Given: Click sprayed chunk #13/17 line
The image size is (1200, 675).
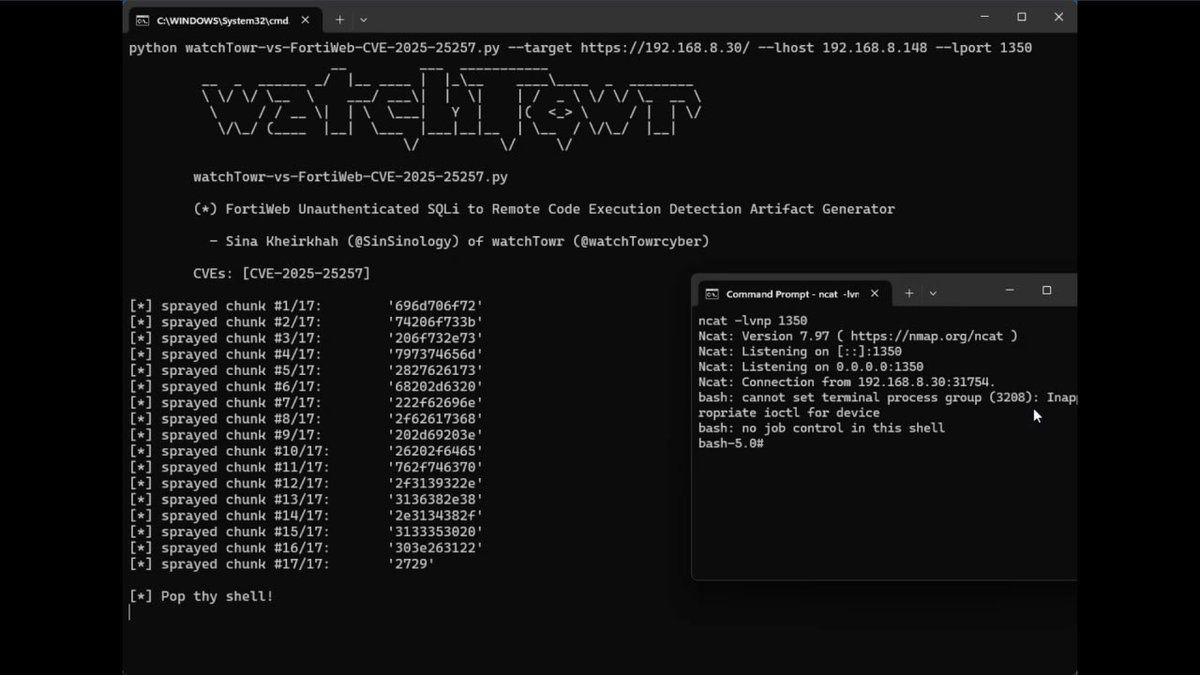Looking at the screenshot, I should 306,499.
